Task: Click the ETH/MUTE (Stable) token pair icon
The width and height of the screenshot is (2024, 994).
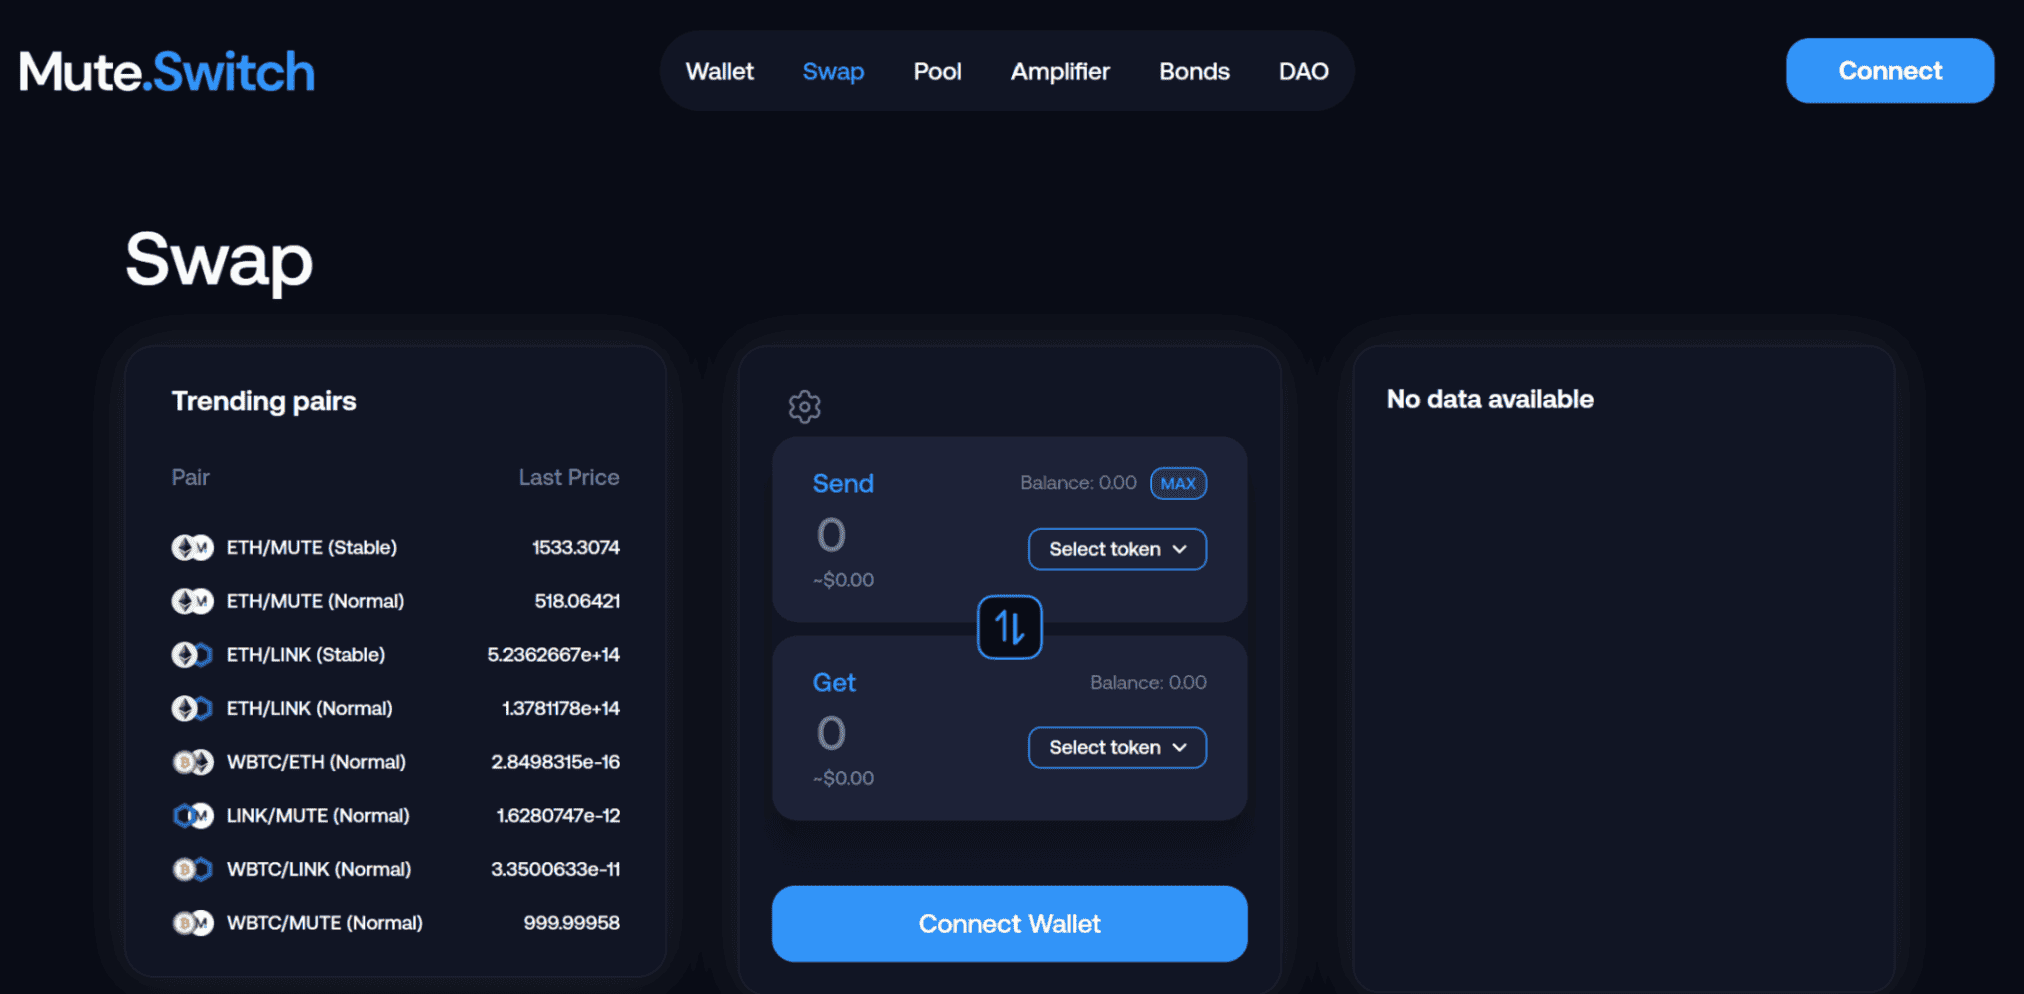Action: [x=192, y=548]
